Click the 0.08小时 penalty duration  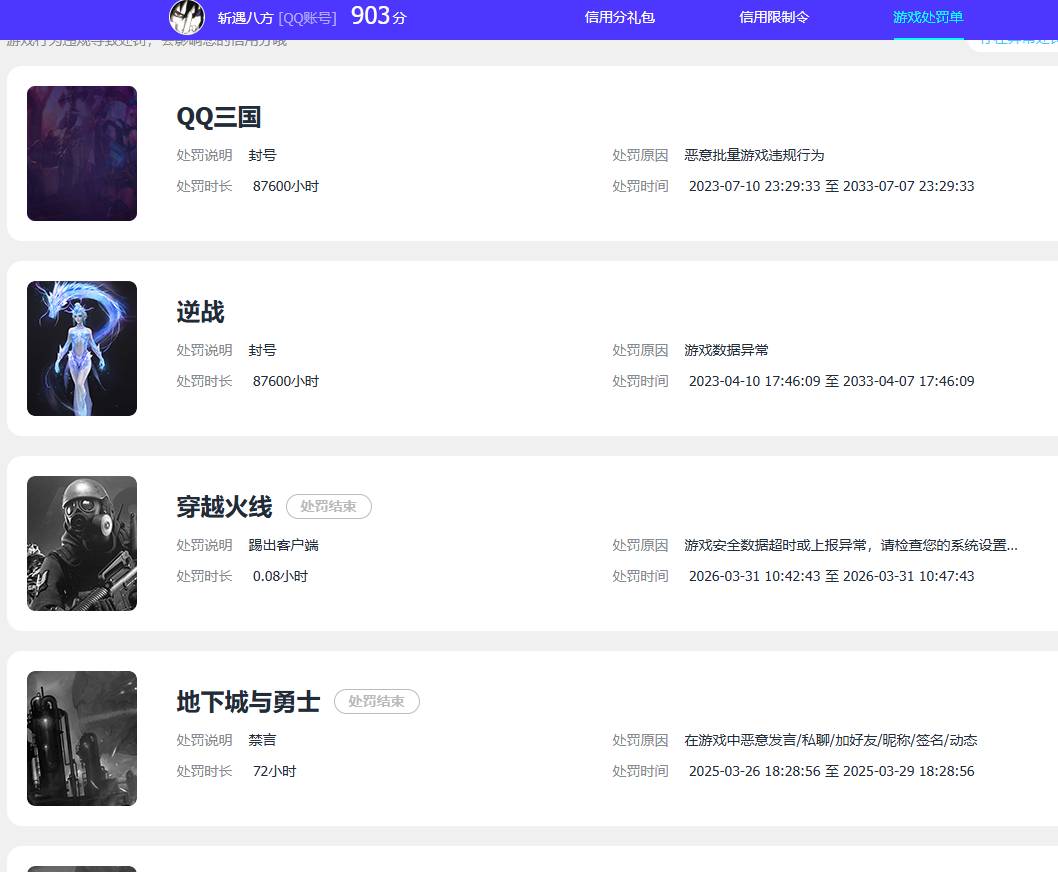coord(280,576)
